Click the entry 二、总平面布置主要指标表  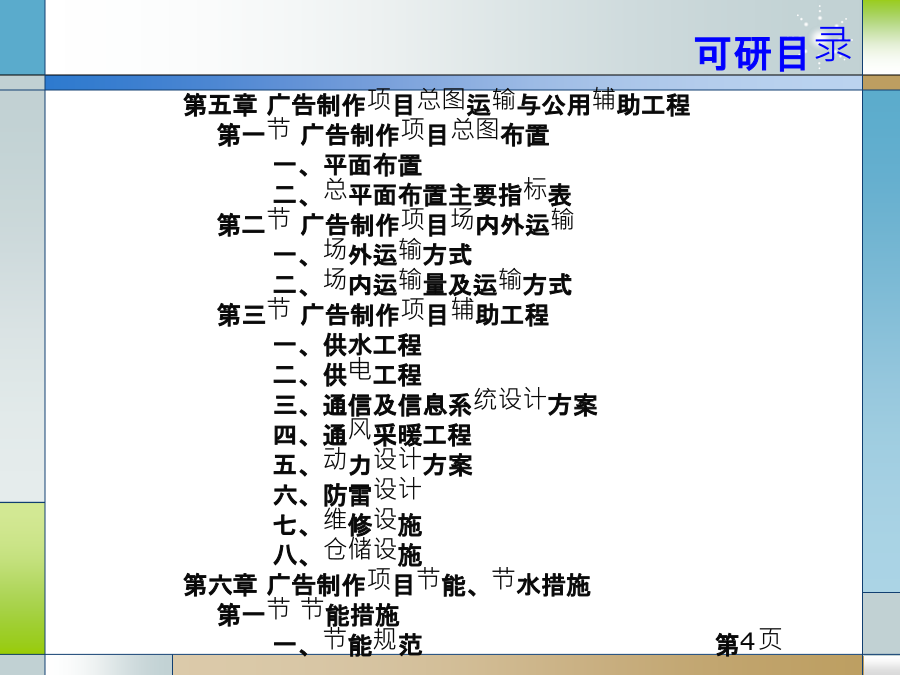(x=422, y=192)
